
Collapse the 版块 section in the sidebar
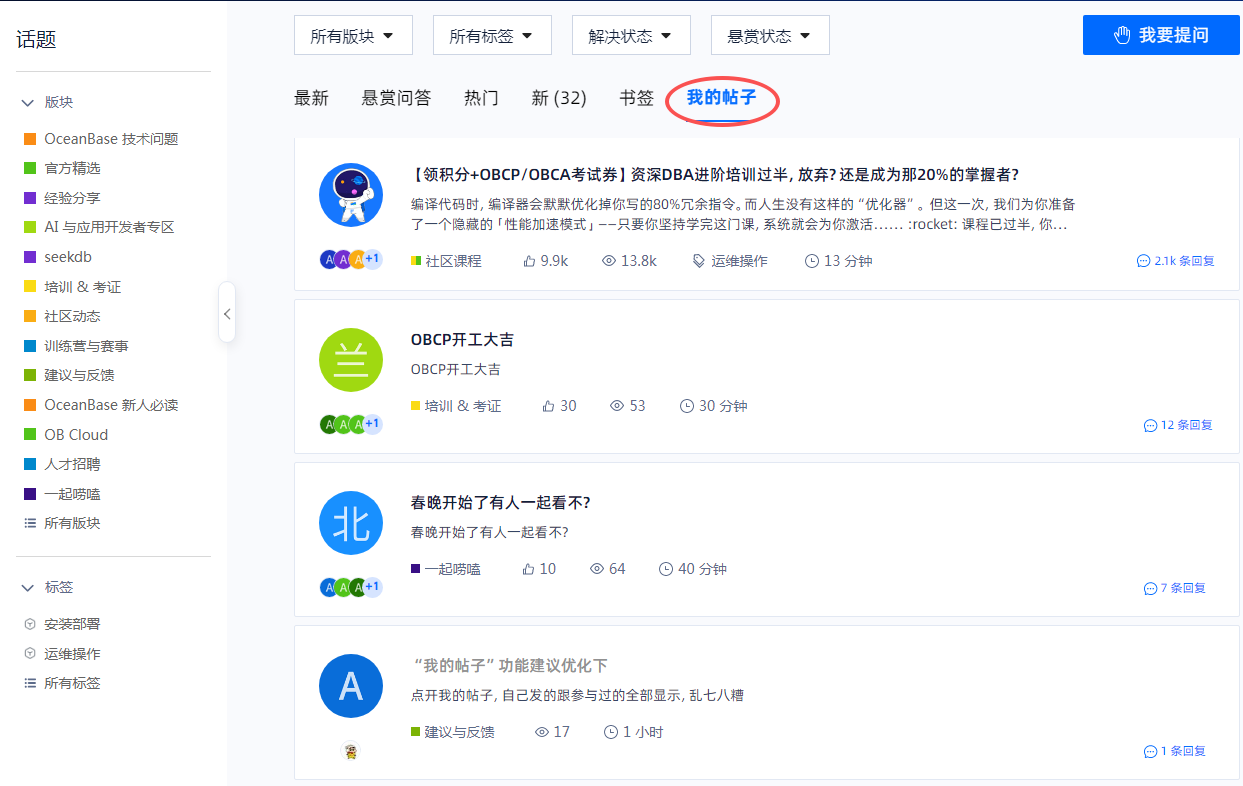pos(28,102)
